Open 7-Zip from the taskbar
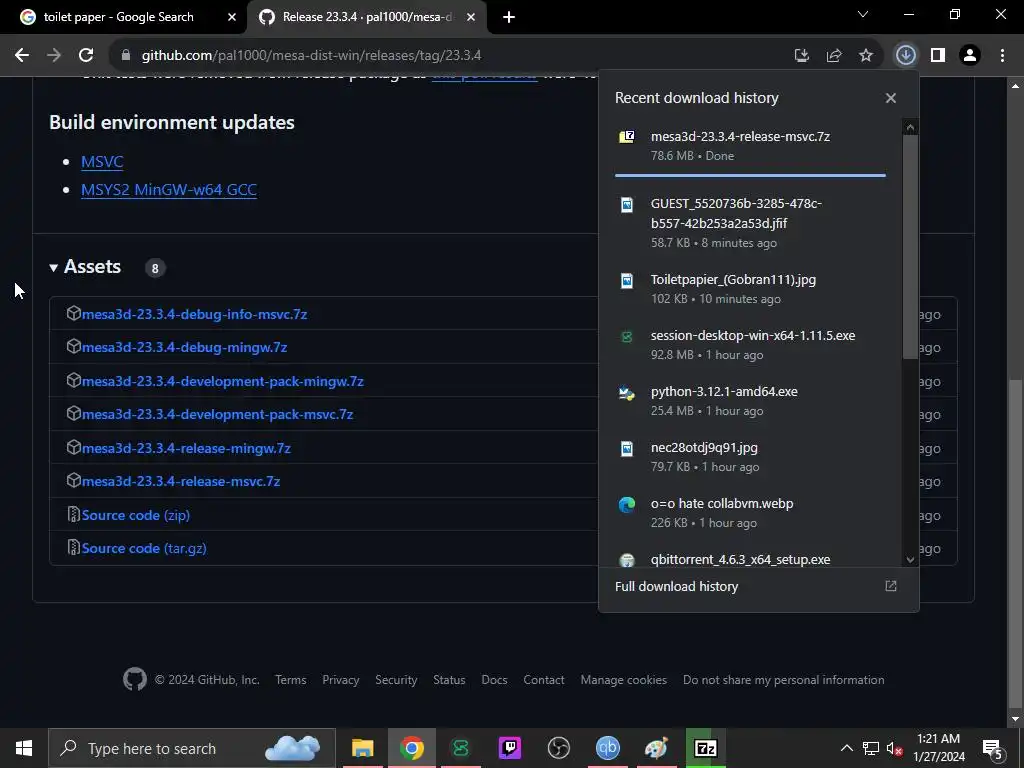1024x768 pixels. 705,748
